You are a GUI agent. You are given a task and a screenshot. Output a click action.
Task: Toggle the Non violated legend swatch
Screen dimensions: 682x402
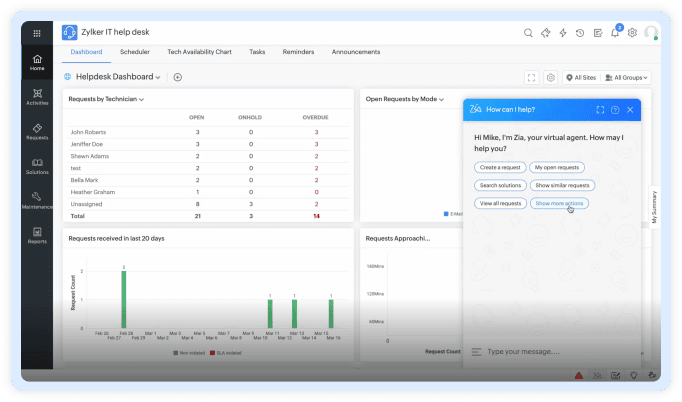coord(175,353)
